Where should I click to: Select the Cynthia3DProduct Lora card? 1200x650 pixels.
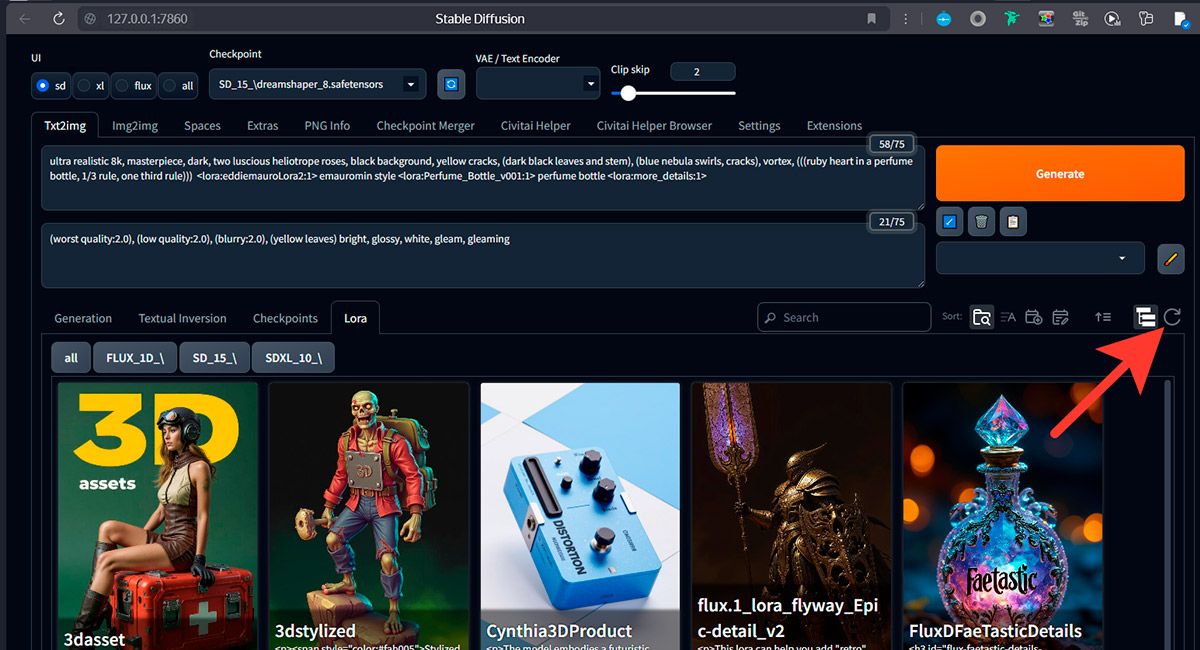point(580,516)
